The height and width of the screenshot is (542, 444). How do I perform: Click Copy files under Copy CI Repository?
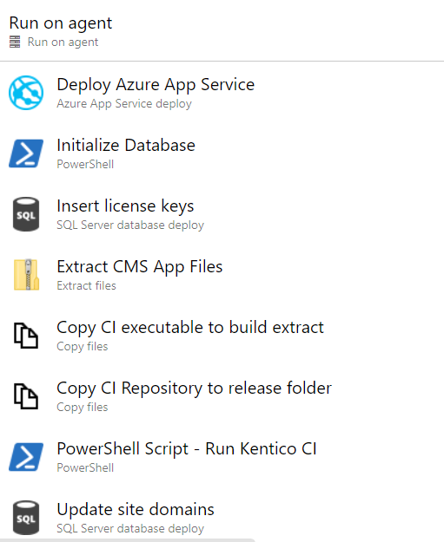point(82,407)
